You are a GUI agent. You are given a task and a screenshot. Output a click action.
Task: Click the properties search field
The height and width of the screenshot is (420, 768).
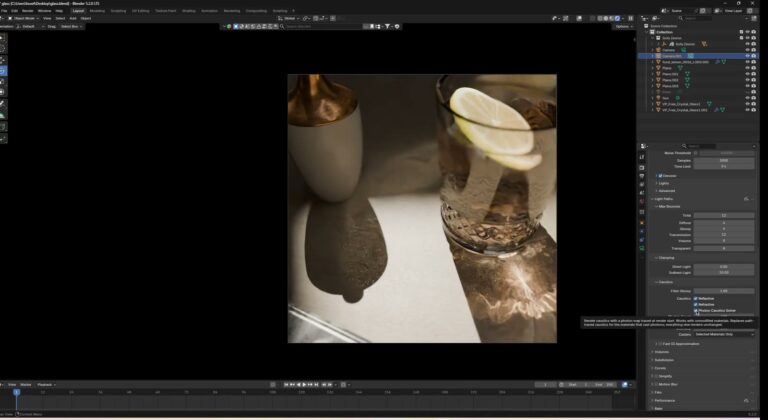[700, 146]
